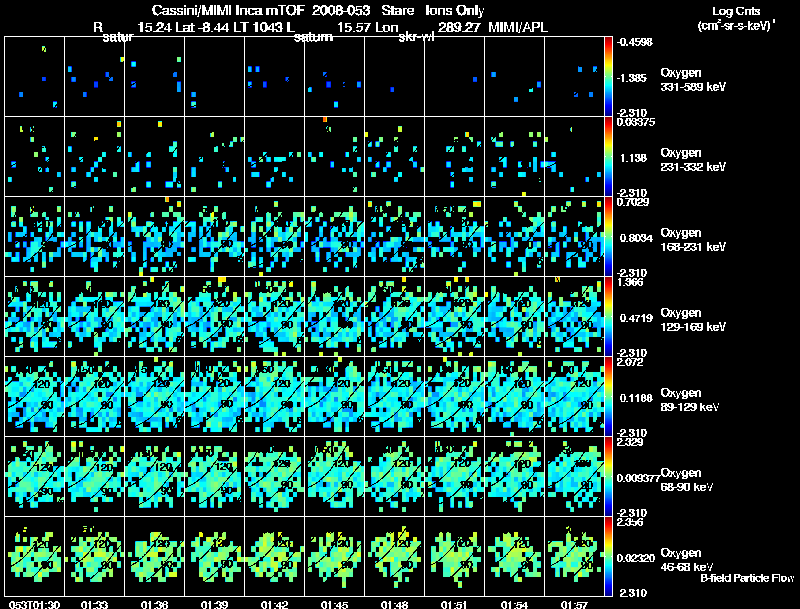Select the Oxygen 331-589 keV panel at 01:33
The width and height of the screenshot is (800, 609).
click(x=94, y=77)
